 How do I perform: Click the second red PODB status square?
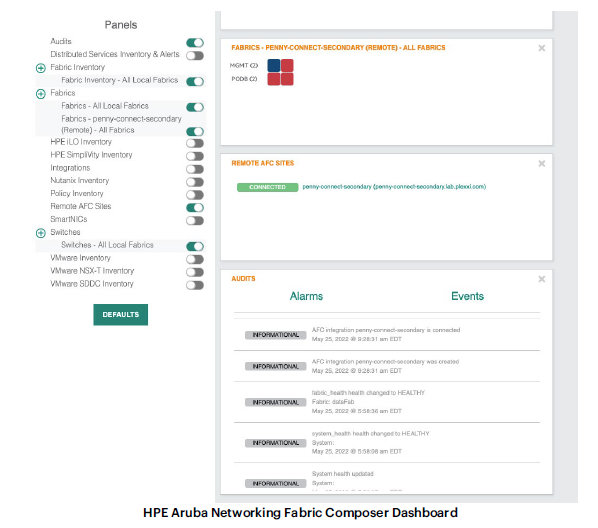click(x=287, y=79)
